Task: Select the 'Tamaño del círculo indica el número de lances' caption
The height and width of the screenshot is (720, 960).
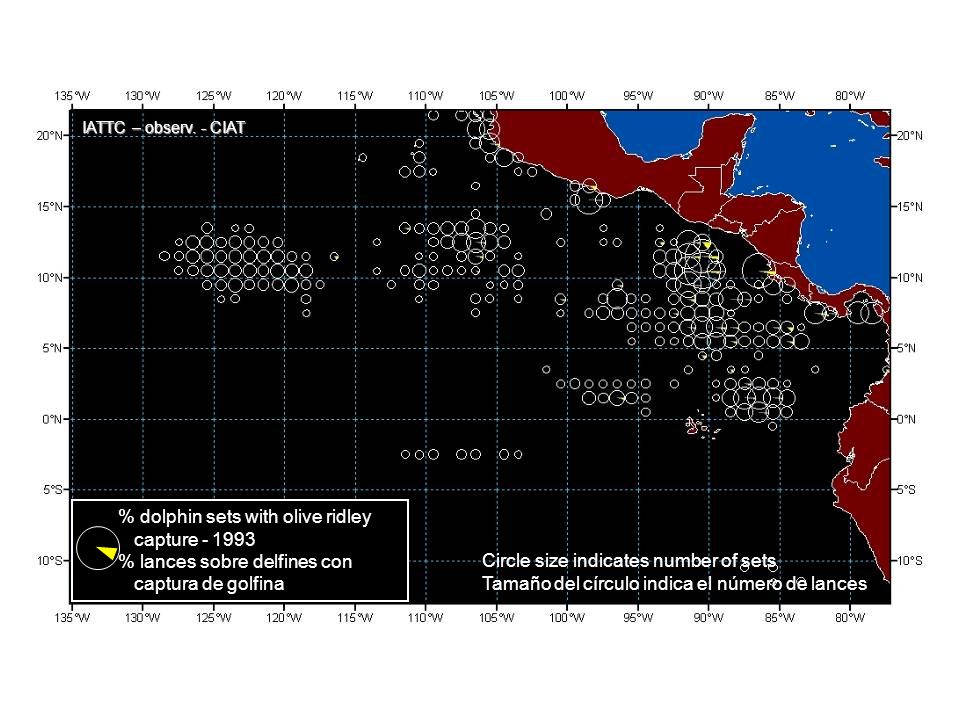Action: point(674,583)
